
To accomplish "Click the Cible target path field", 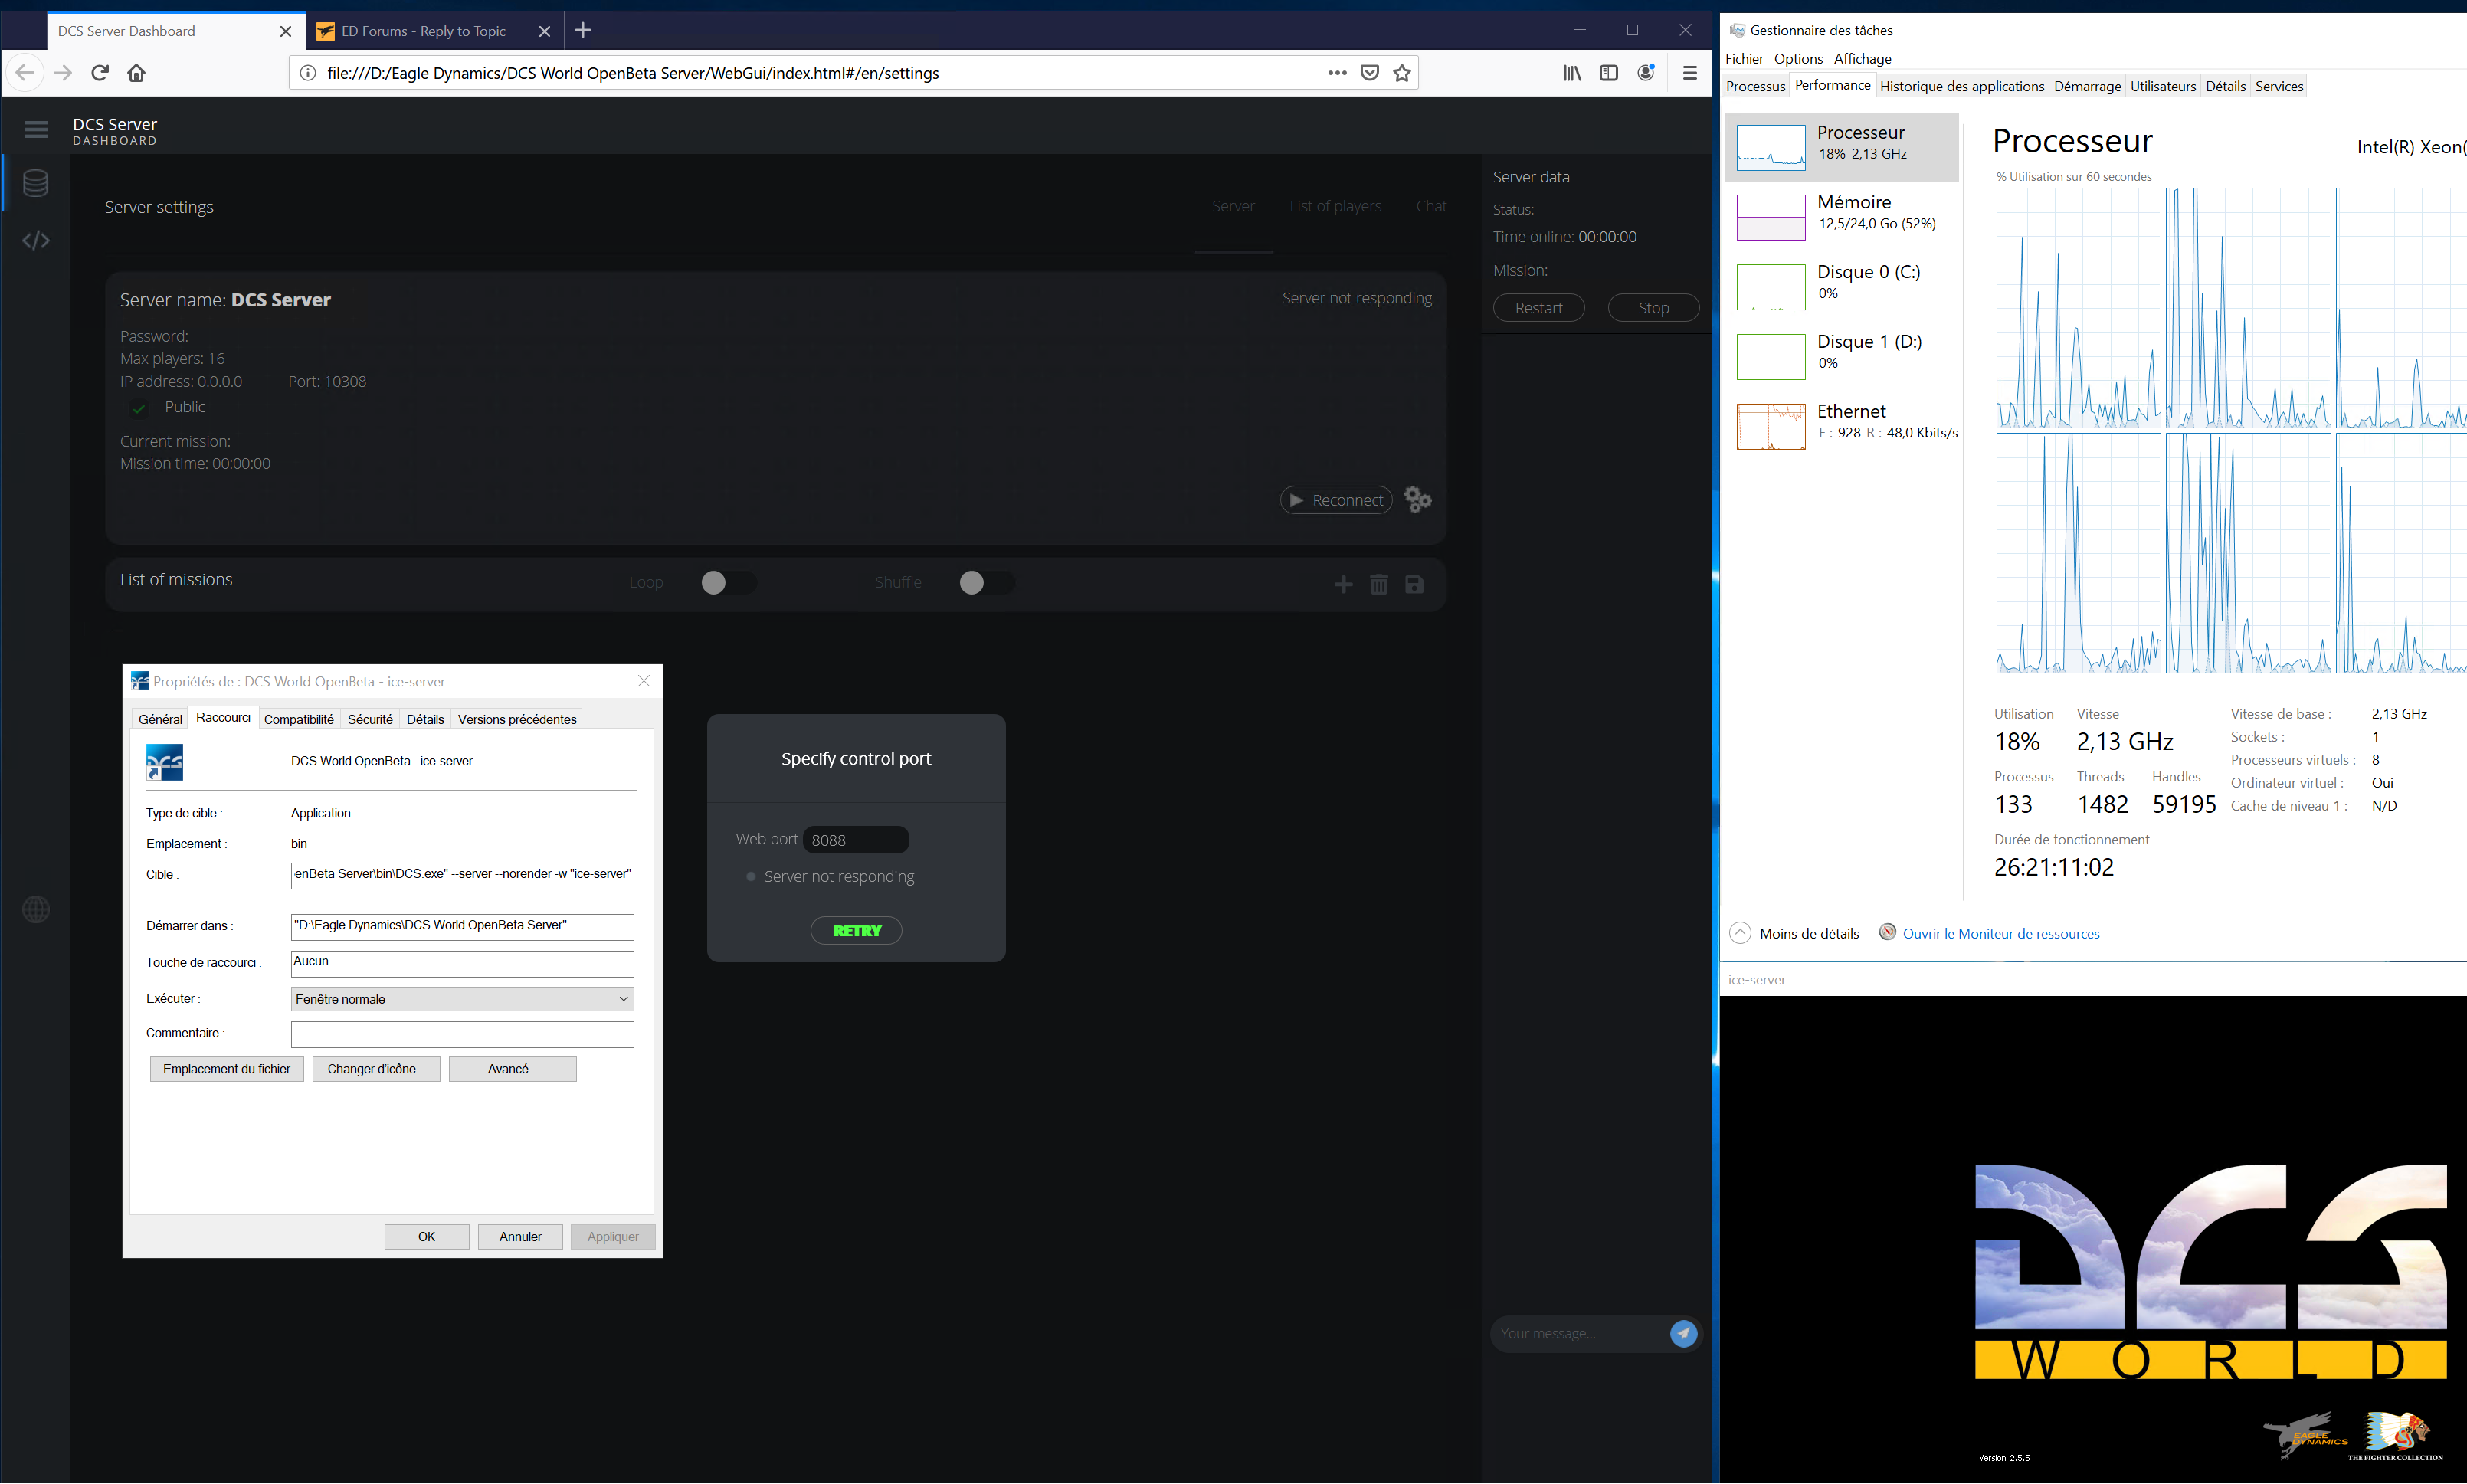I will coord(462,875).
